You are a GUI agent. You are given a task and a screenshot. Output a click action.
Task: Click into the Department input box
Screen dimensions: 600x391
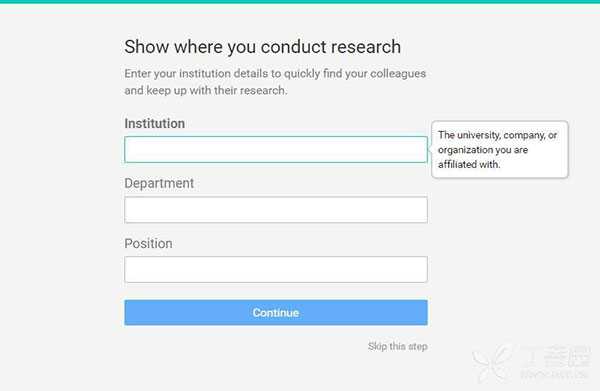click(x=276, y=210)
